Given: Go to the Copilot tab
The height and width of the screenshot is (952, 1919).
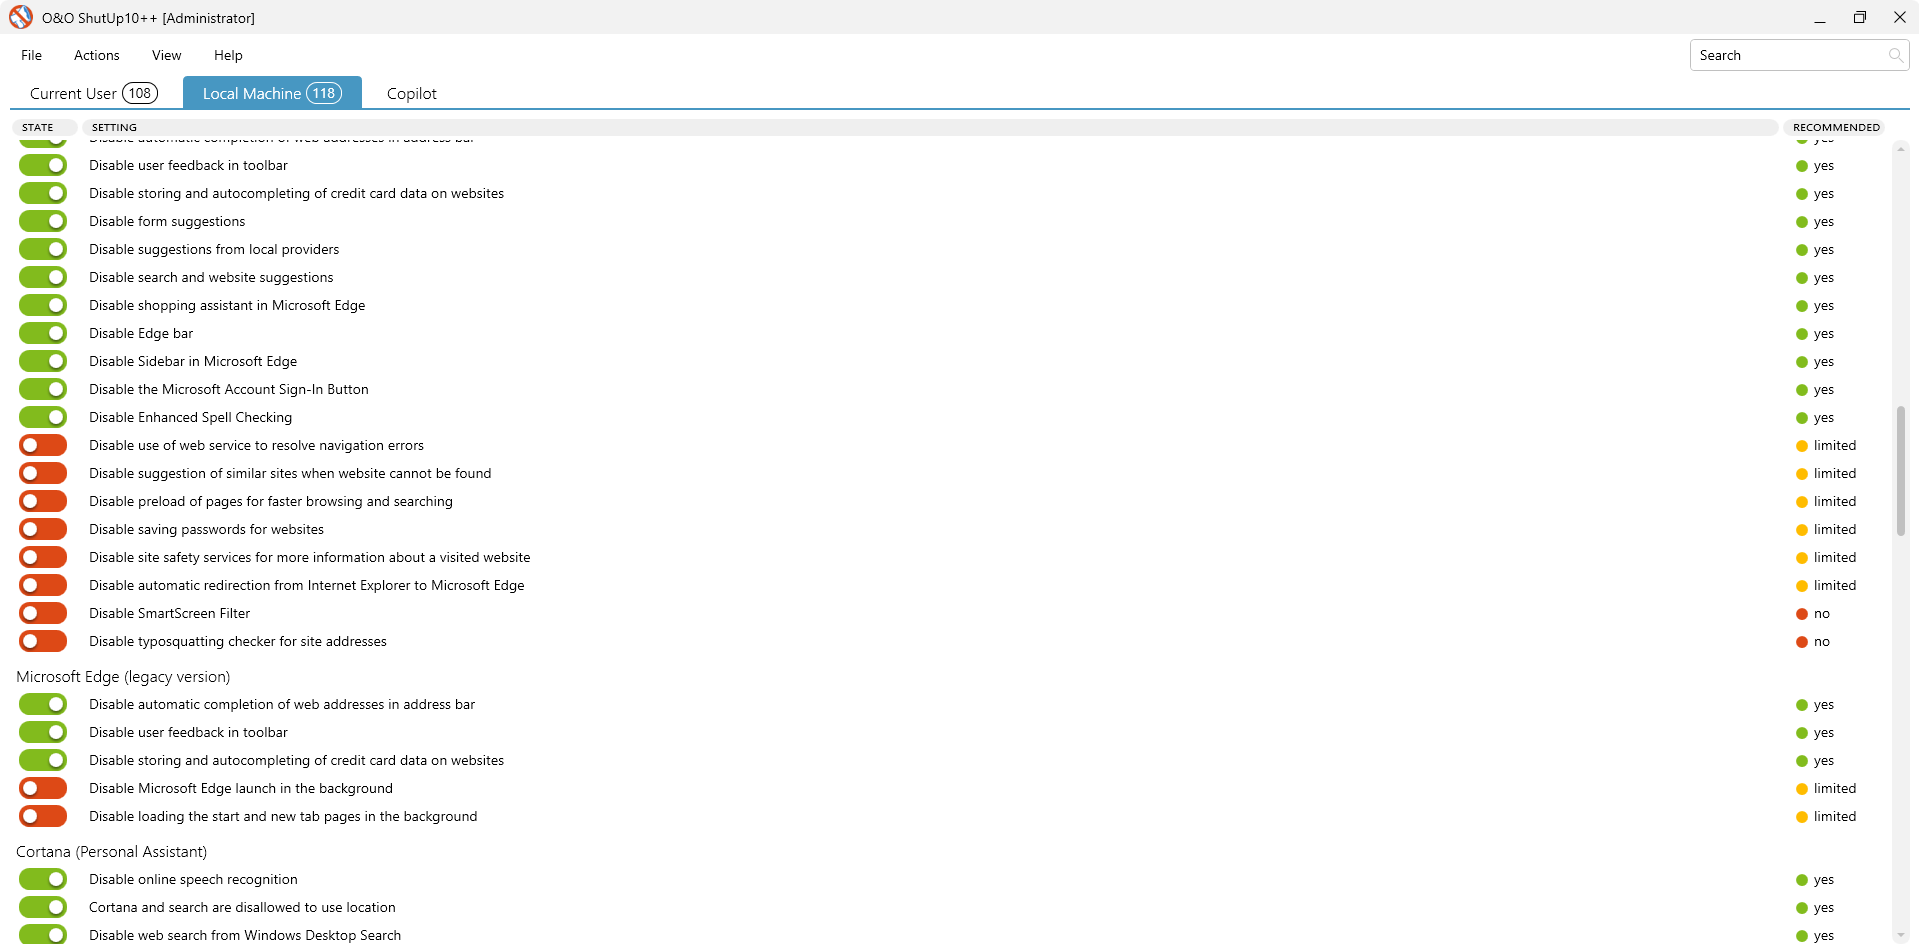Looking at the screenshot, I should point(412,93).
